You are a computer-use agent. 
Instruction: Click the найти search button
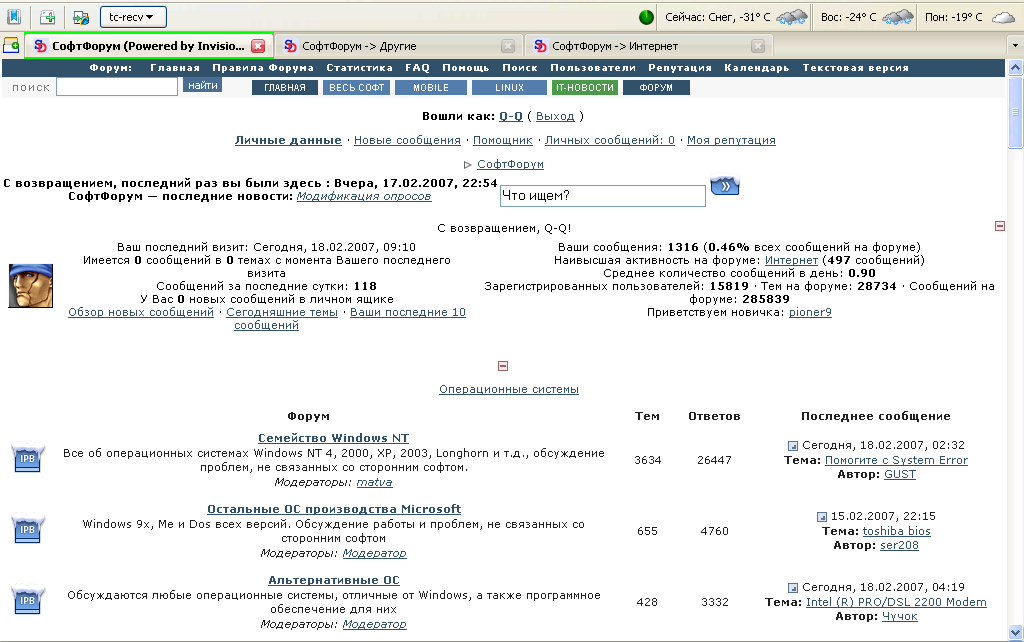tap(202, 86)
